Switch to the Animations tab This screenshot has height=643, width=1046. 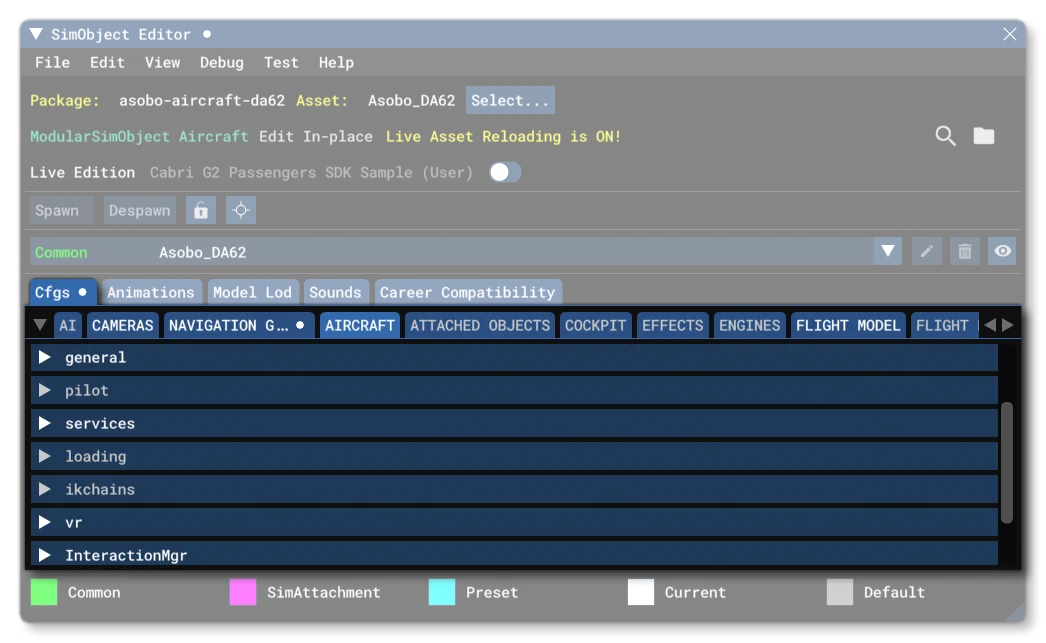pyautogui.click(x=151, y=292)
